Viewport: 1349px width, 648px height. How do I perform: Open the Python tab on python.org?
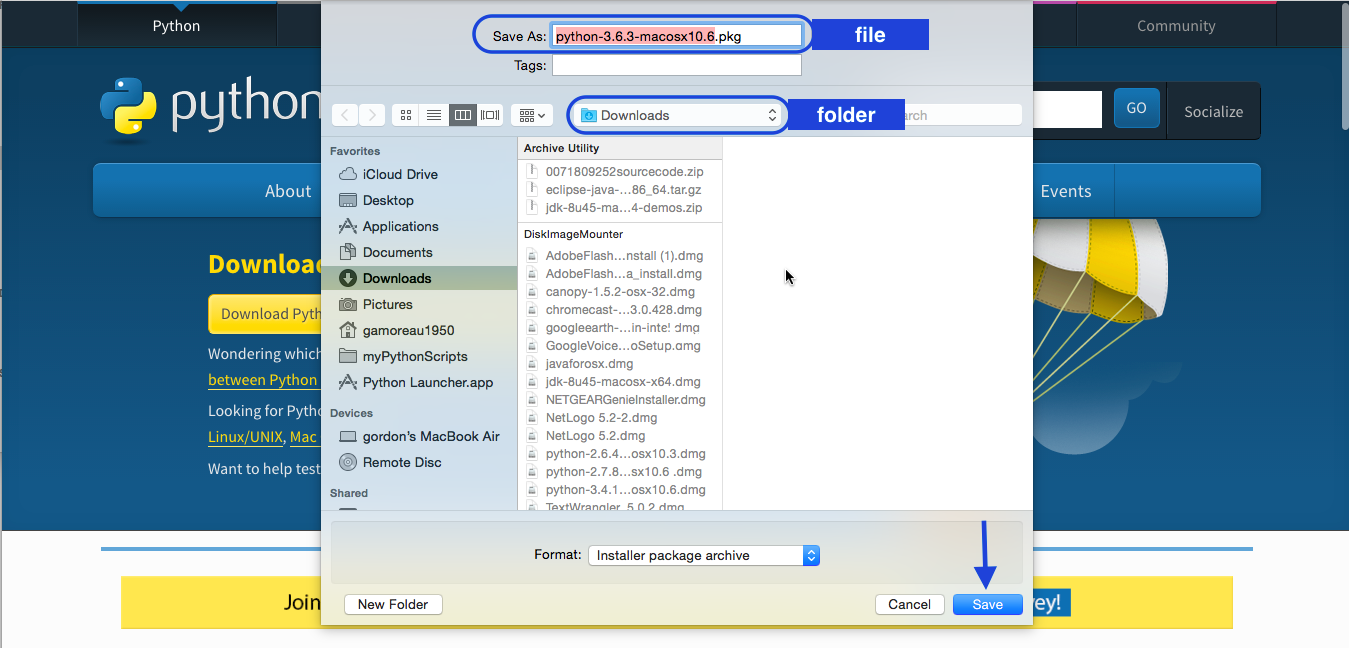tap(176, 25)
